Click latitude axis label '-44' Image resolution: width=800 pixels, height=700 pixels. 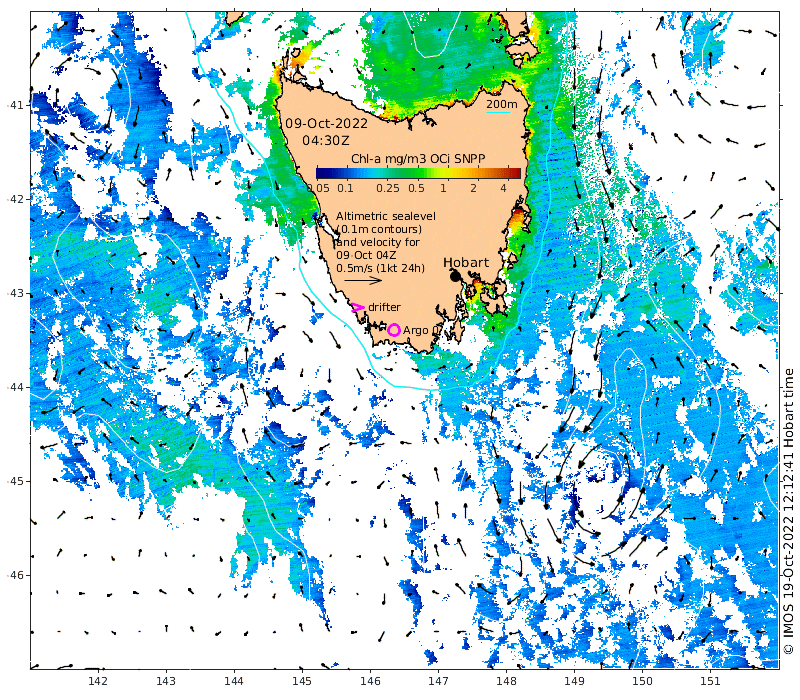point(15,387)
